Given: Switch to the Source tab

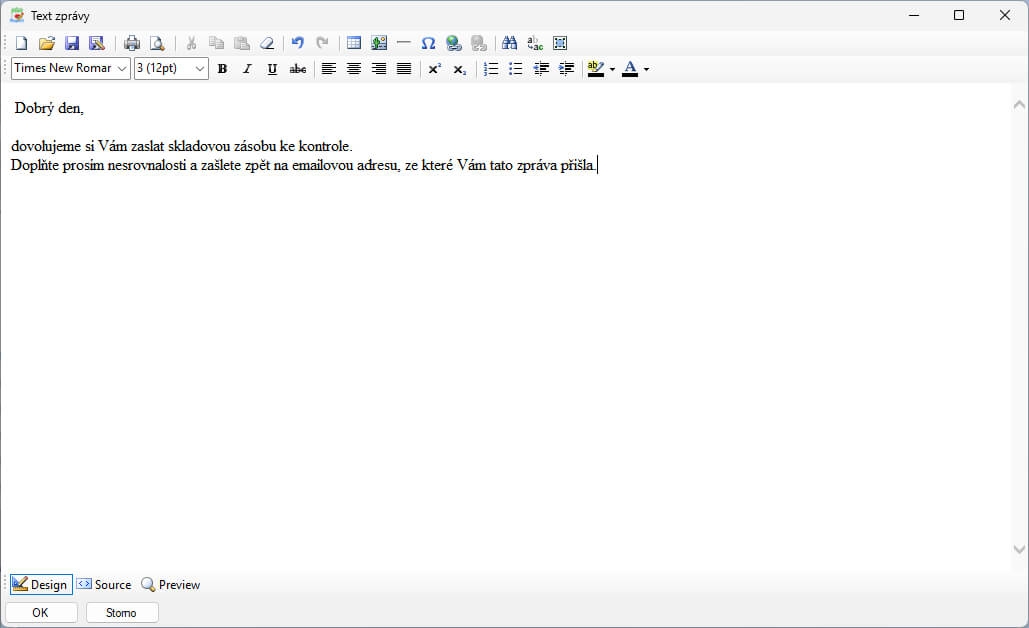Looking at the screenshot, I should (x=104, y=585).
